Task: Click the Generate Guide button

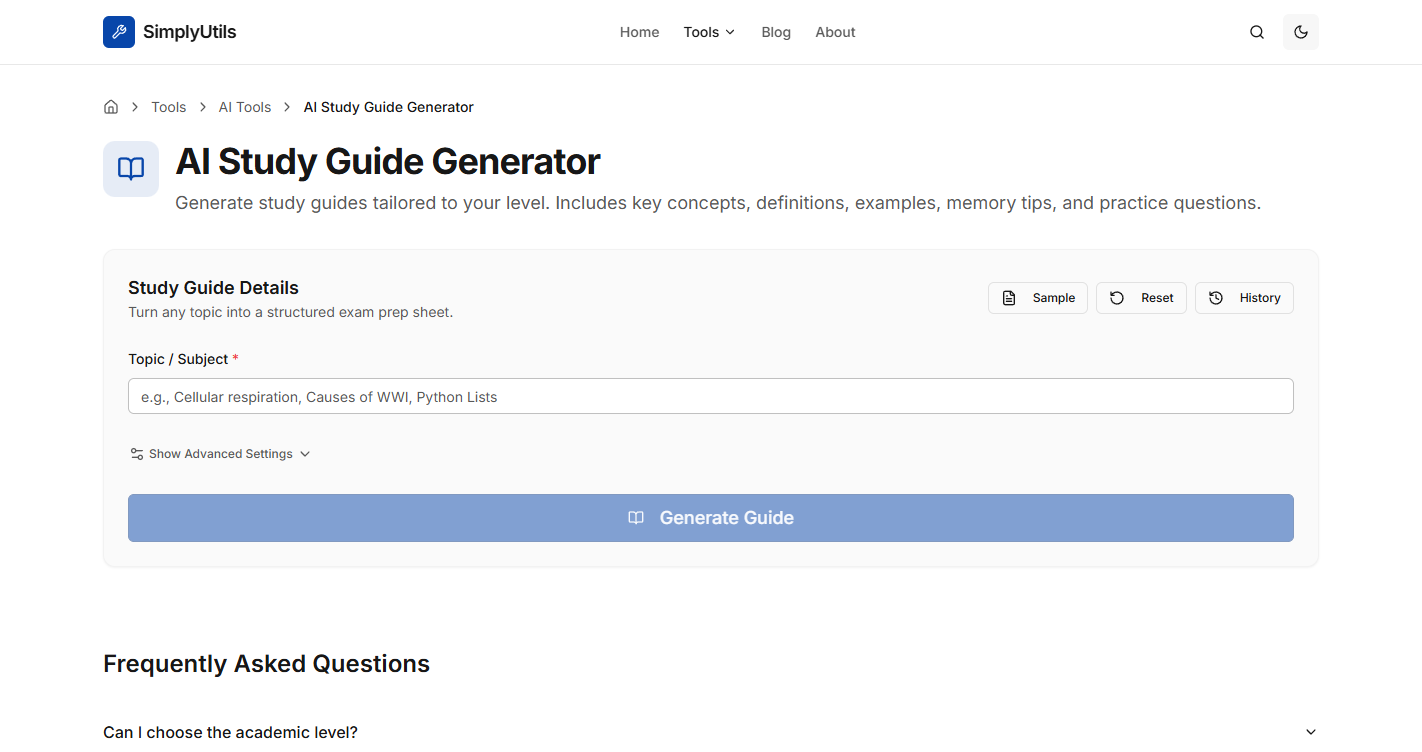Action: point(711,518)
